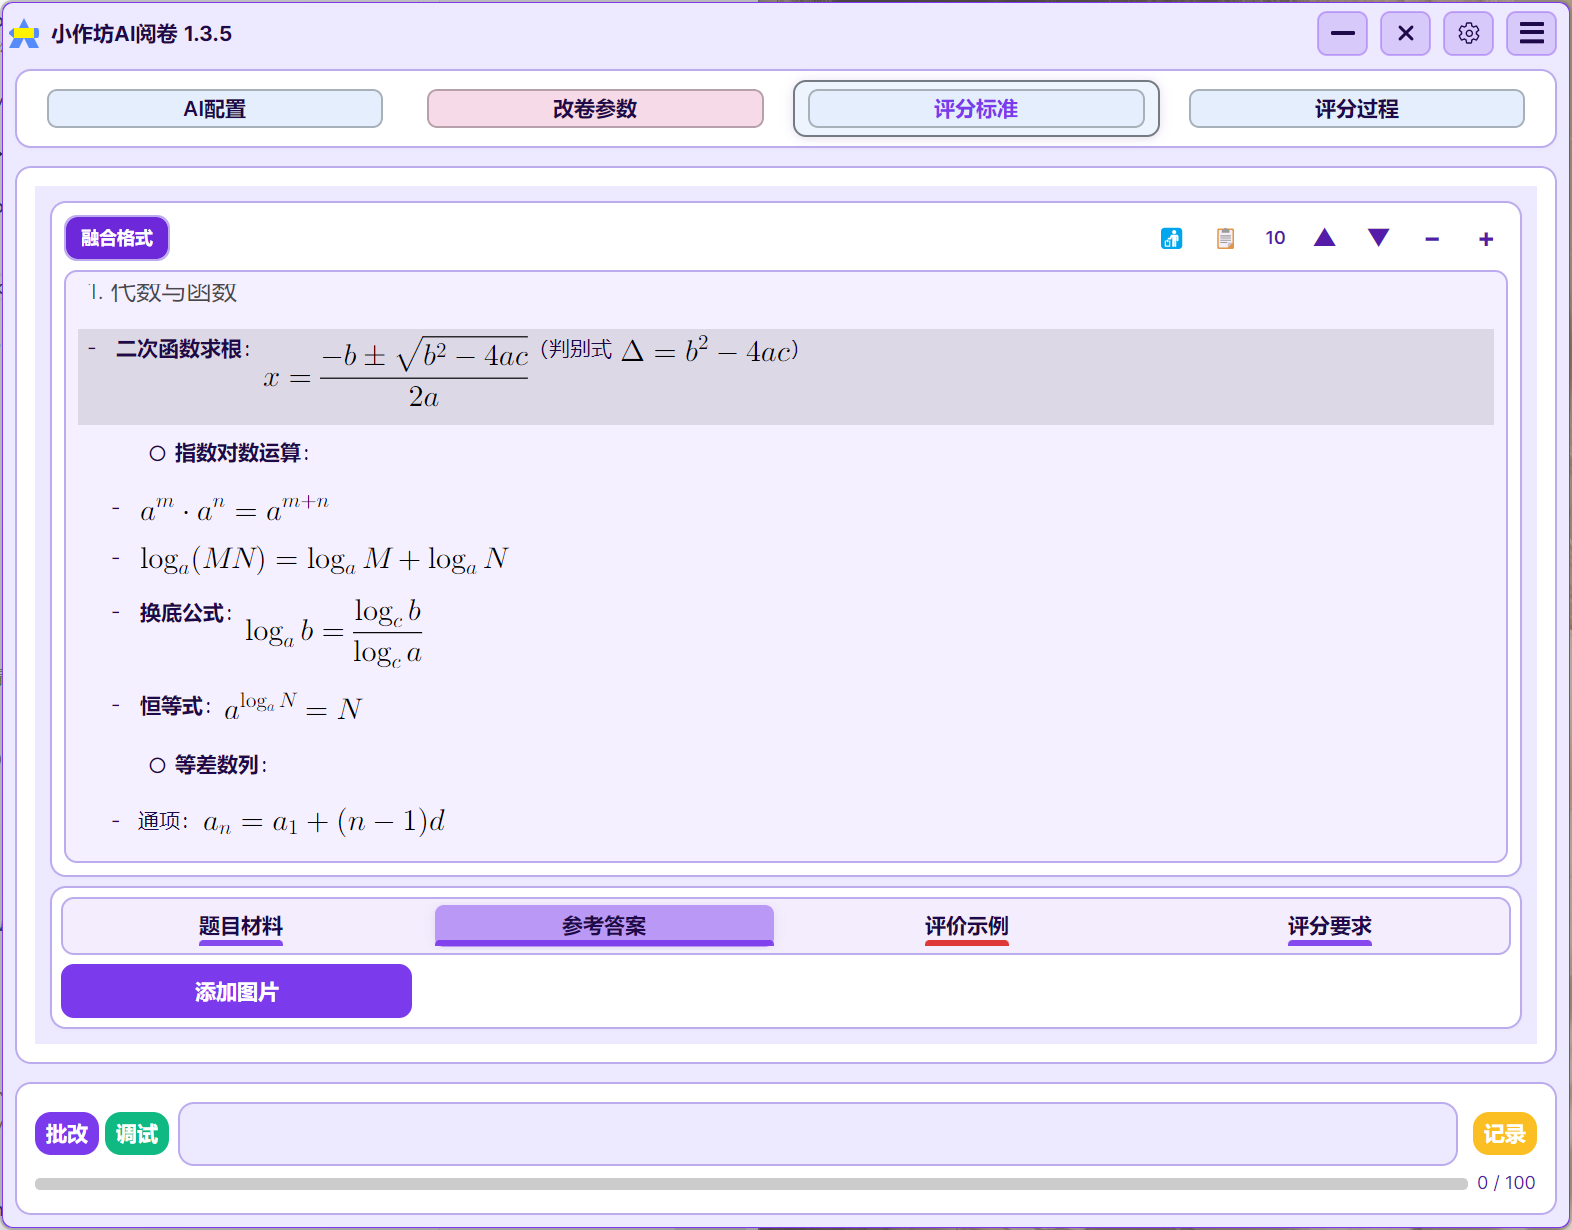This screenshot has height=1230, width=1572.
Task: Switch to the 题目材料 sub-tab
Action: coord(241,926)
